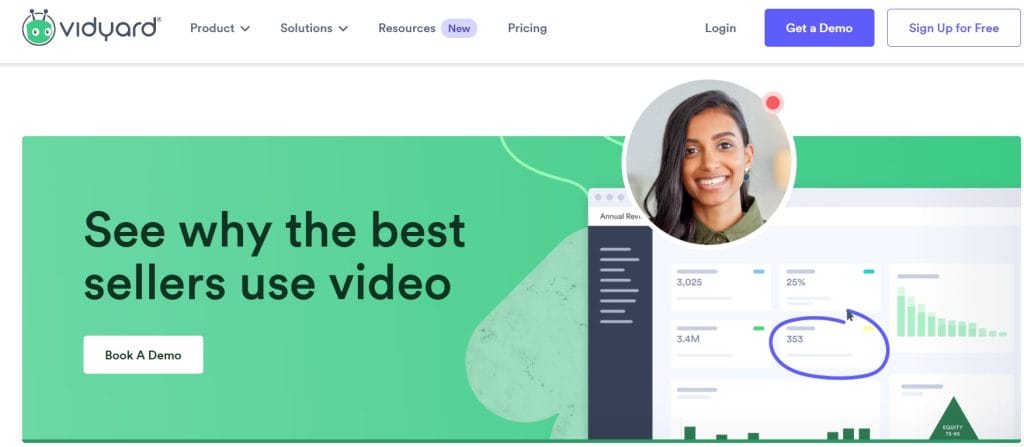Image resolution: width=1024 pixels, height=447 pixels.
Task: Click the Book A Demo button
Action: point(143,355)
